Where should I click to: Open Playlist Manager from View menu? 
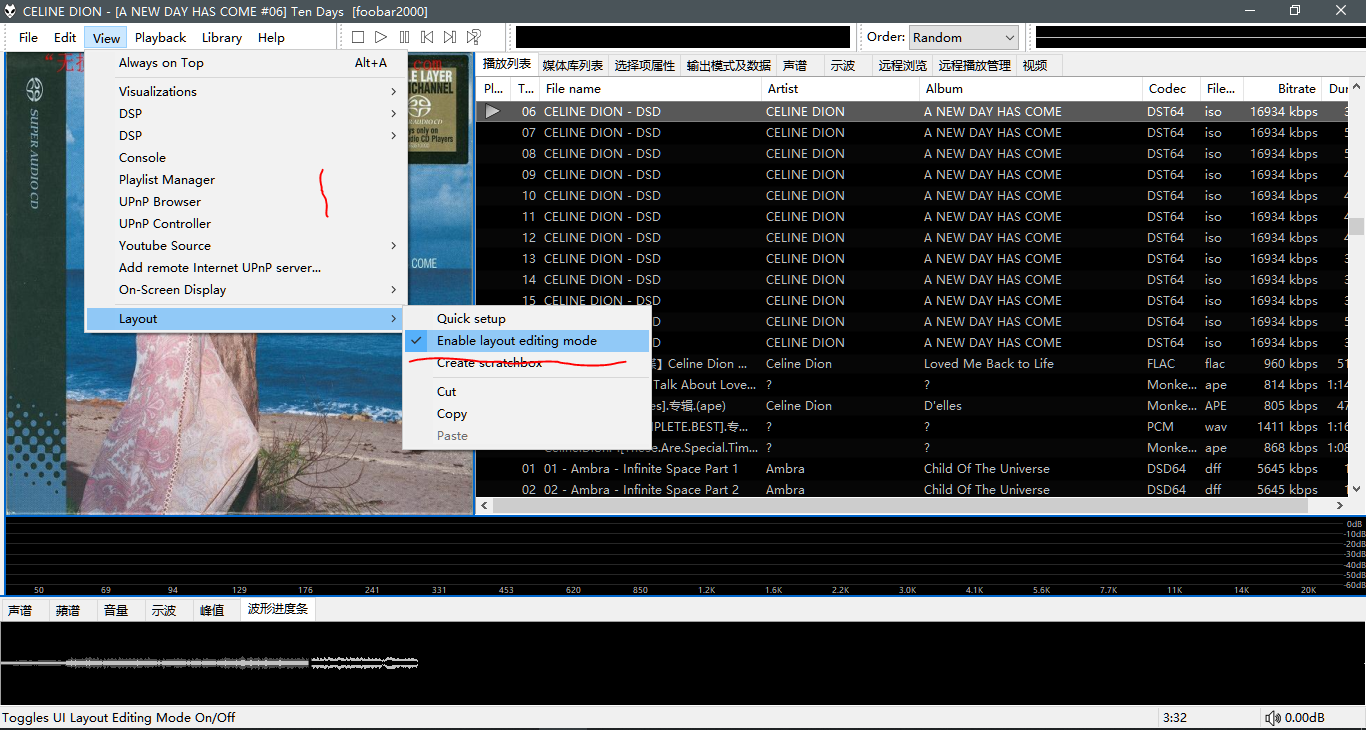167,180
